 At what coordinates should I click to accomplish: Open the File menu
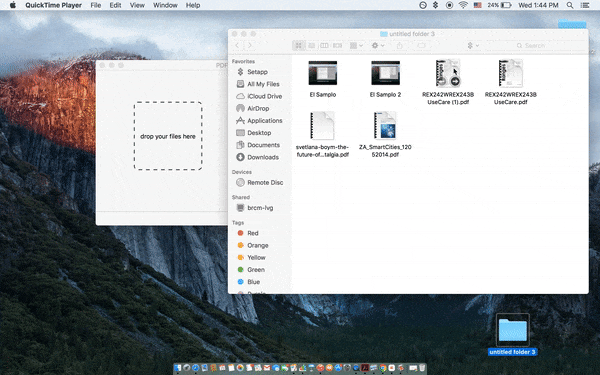96,5
